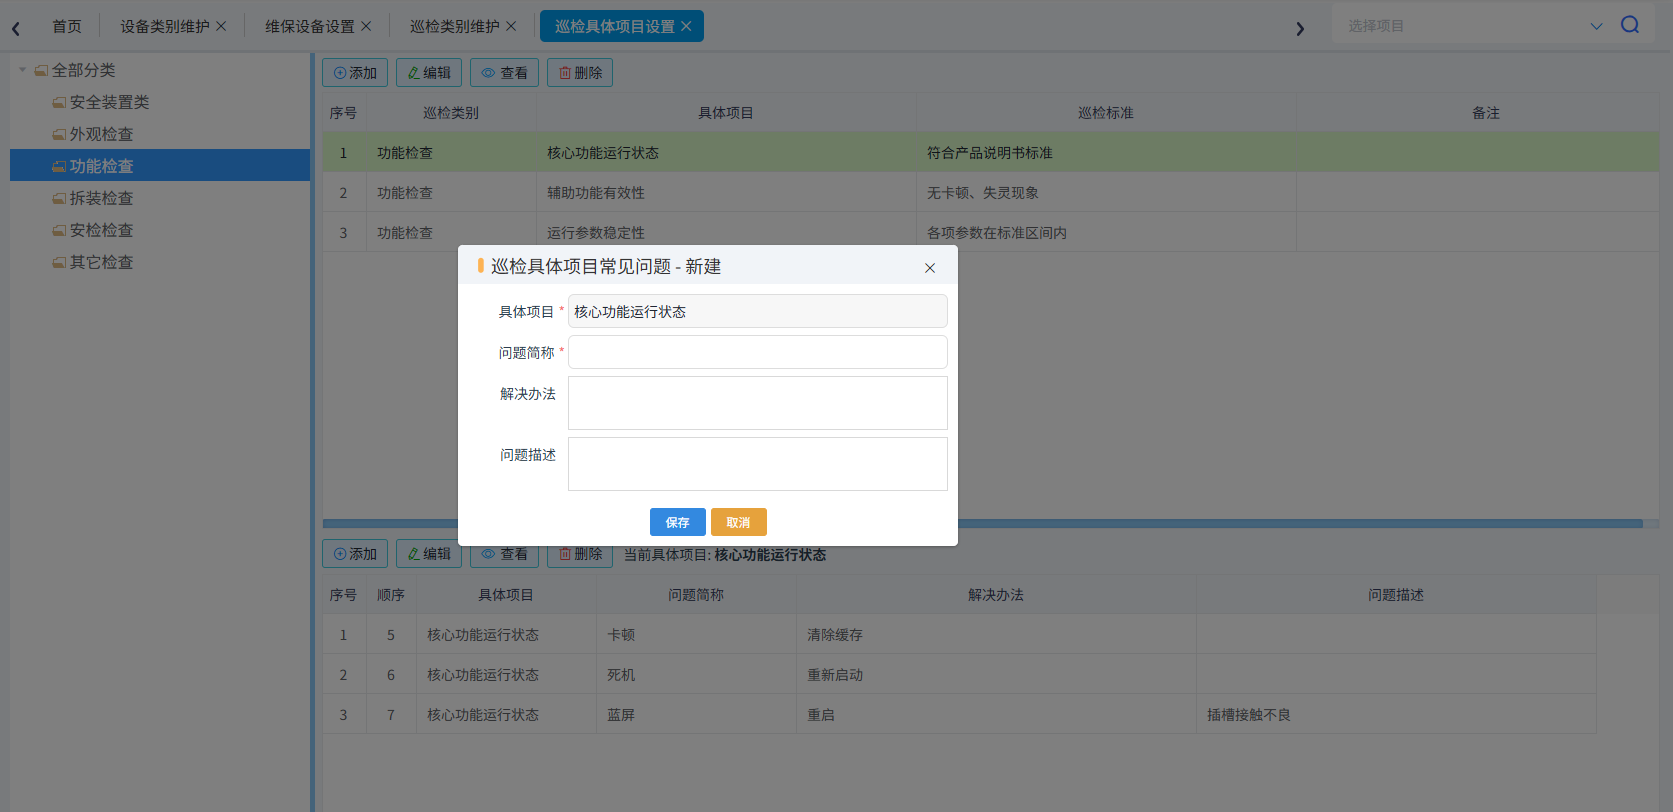Viewport: 1673px width, 812px height.
Task: Focus the 问题简称 input field
Action: (758, 352)
